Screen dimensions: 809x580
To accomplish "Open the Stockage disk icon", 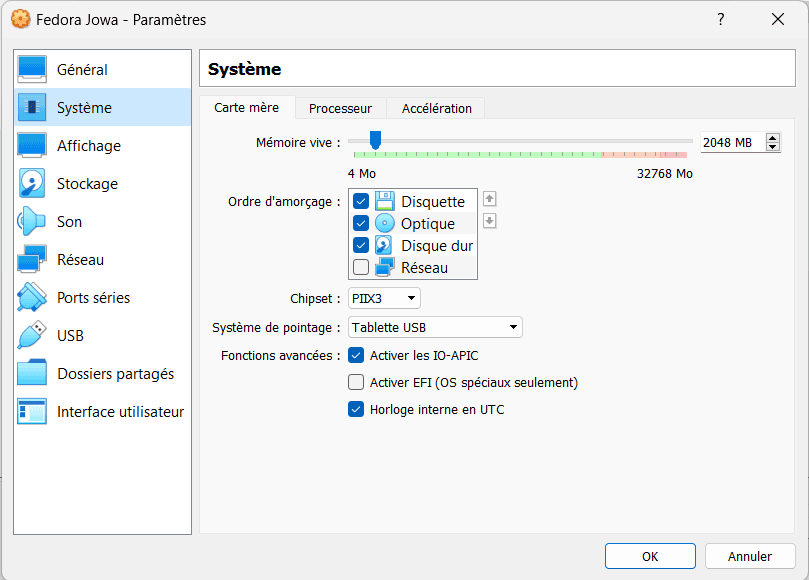I will click(x=32, y=183).
